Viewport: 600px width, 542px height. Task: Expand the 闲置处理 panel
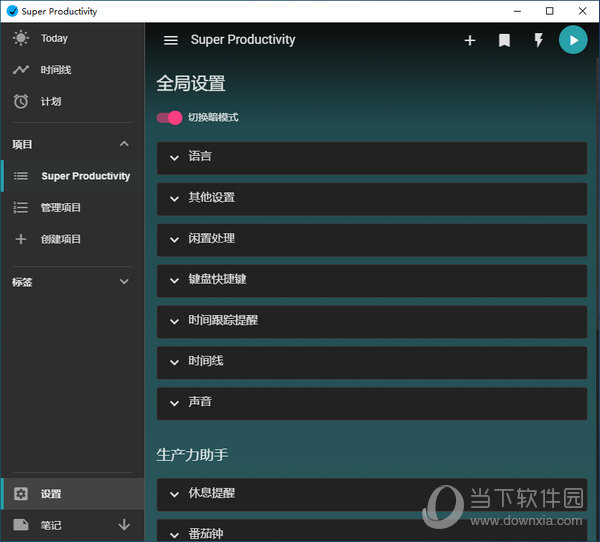(x=372, y=240)
